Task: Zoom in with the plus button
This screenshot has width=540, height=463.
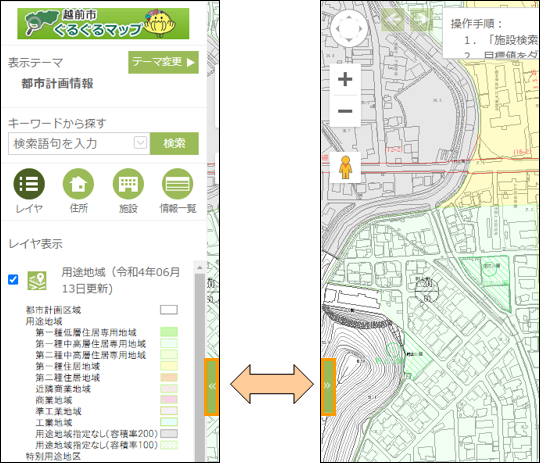Action: 345,79
